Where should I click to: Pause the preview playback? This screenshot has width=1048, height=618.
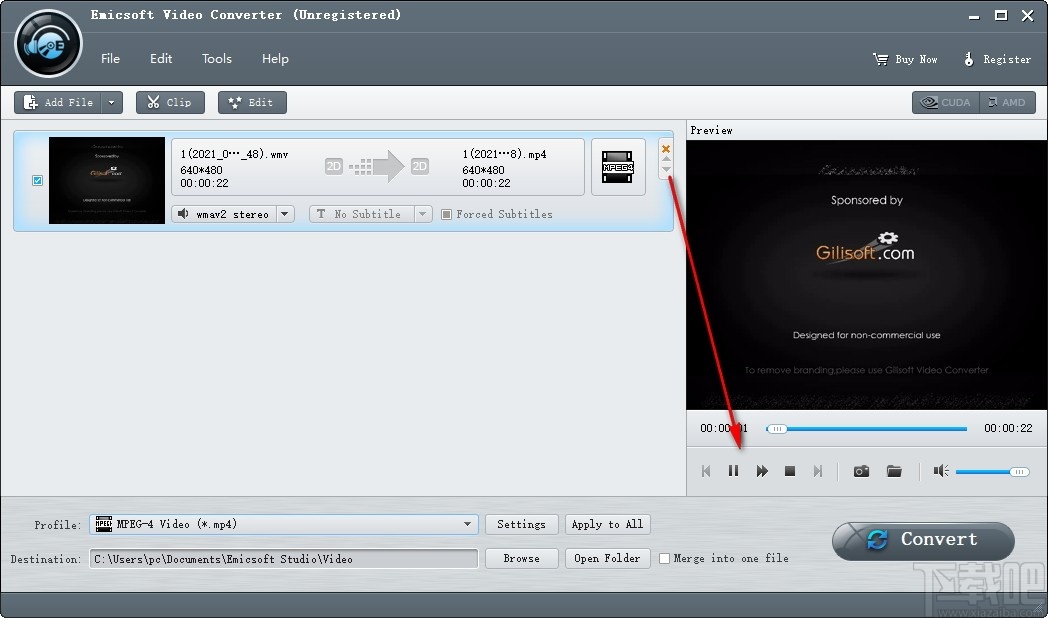point(733,470)
